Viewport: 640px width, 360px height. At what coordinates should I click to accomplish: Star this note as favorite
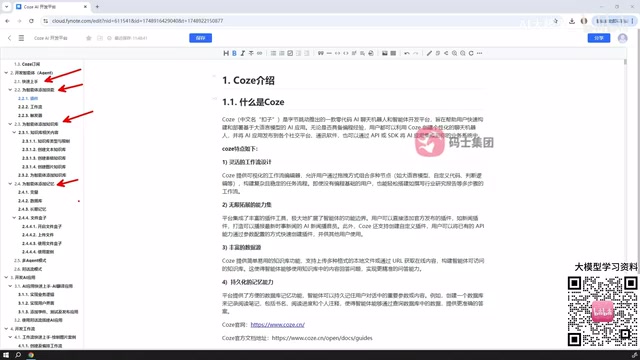point(89,38)
